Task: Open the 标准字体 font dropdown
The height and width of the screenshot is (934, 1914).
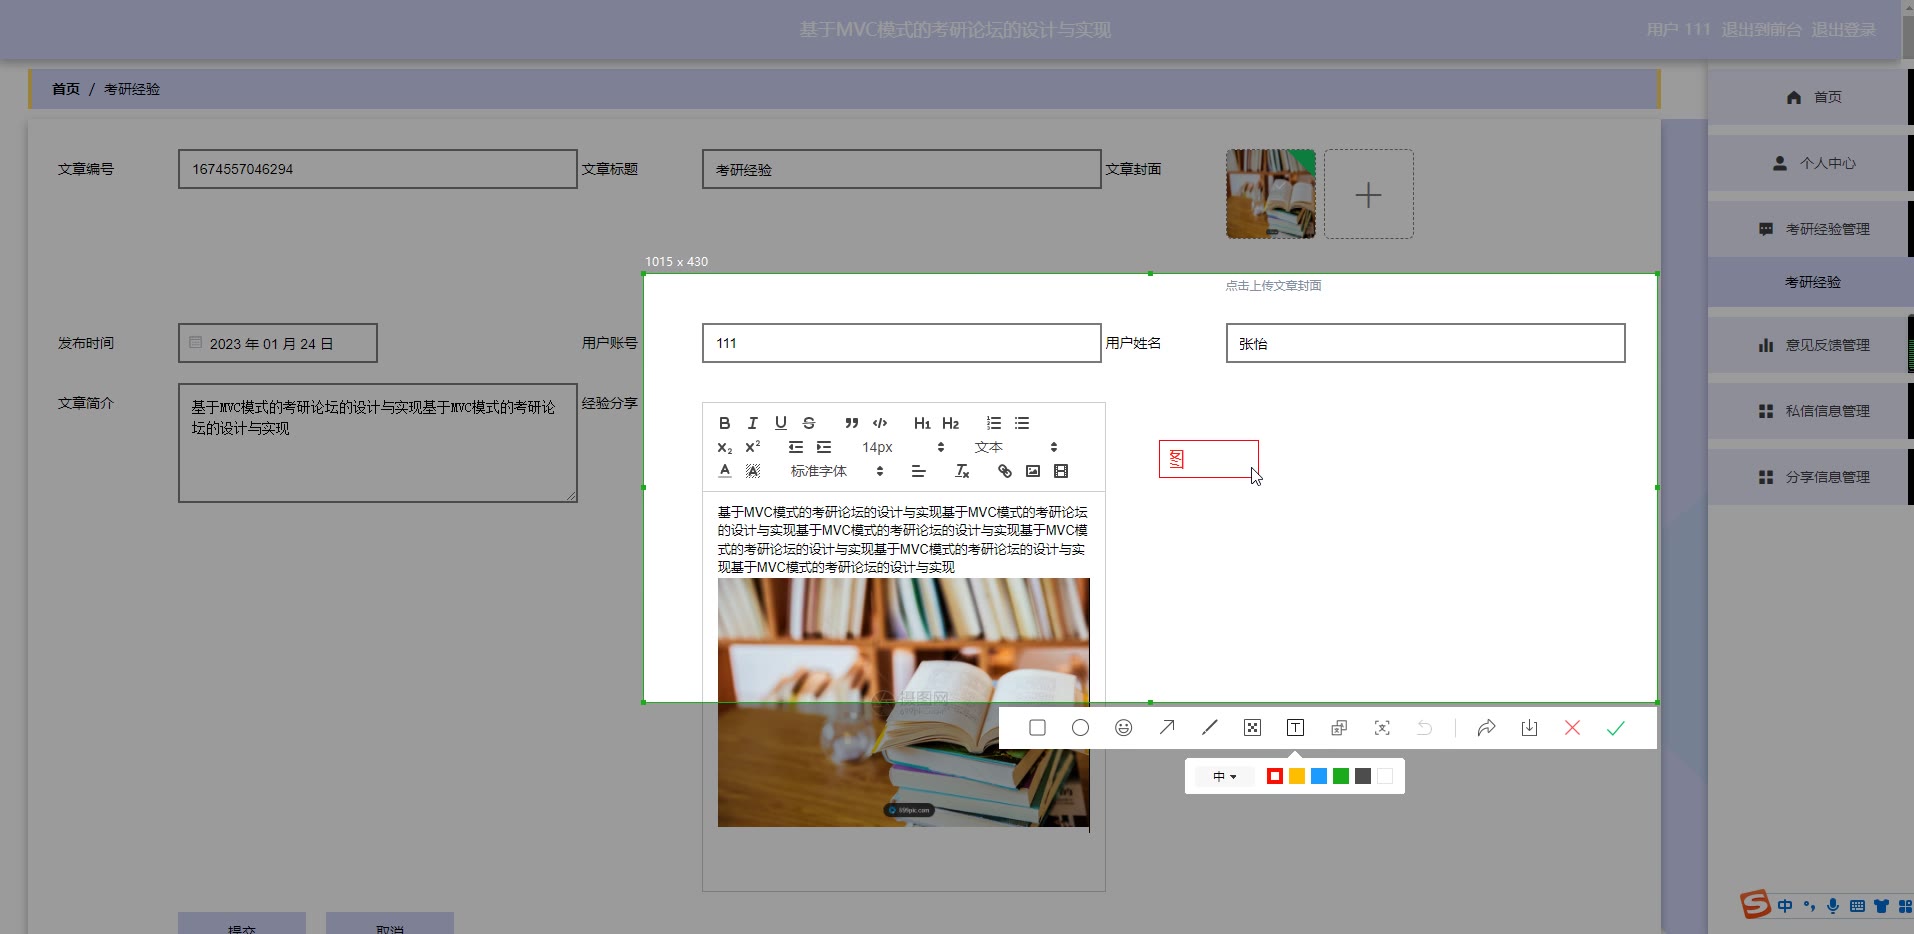Action: pyautogui.click(x=836, y=471)
